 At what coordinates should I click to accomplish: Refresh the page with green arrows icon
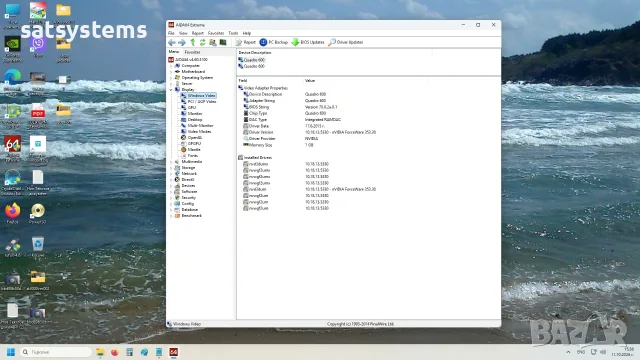[x=202, y=42]
